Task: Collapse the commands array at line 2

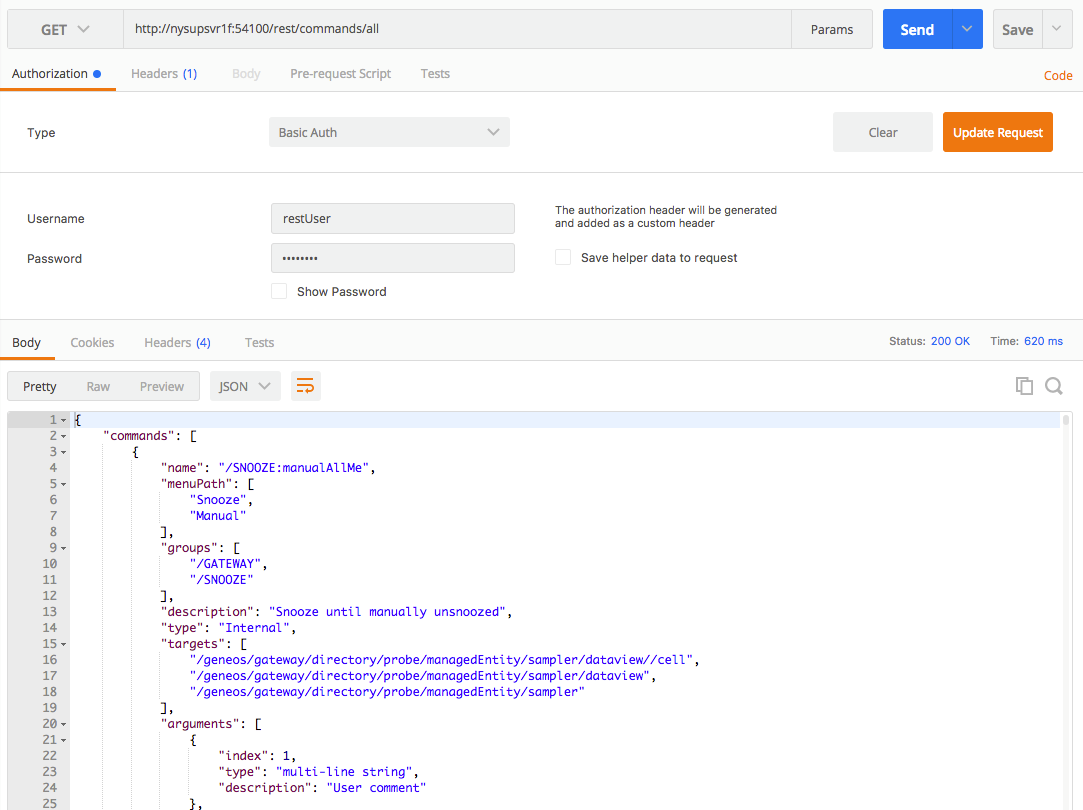Action: point(63,436)
